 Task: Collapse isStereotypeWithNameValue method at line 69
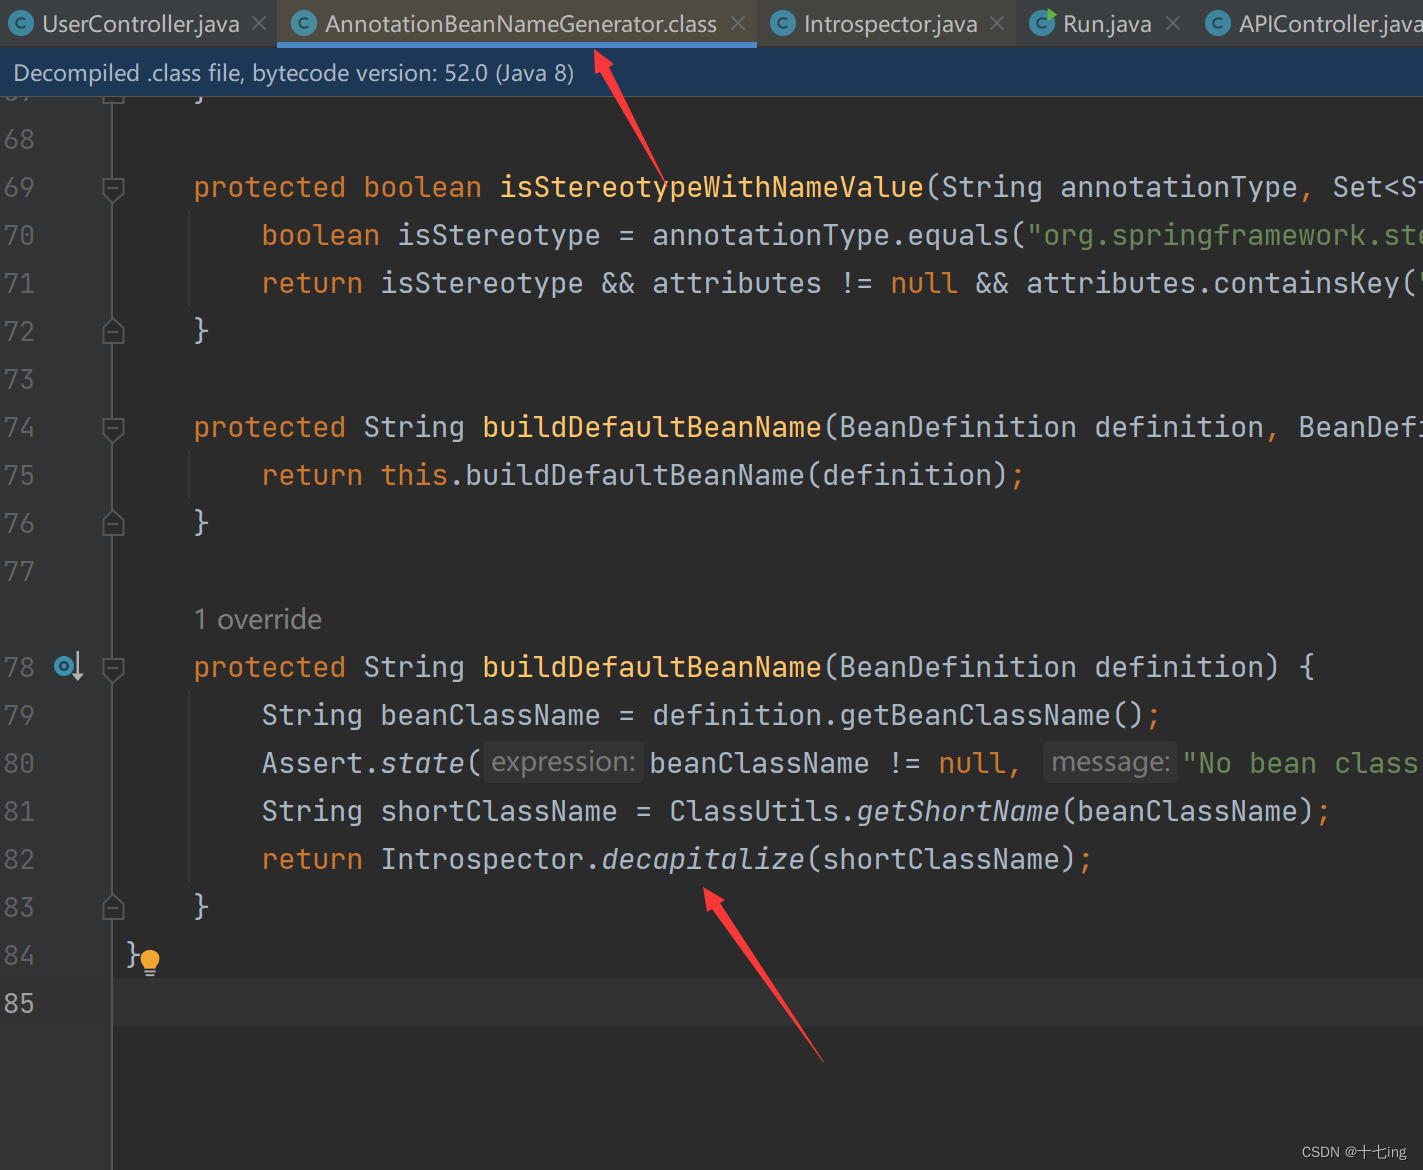tap(113, 188)
